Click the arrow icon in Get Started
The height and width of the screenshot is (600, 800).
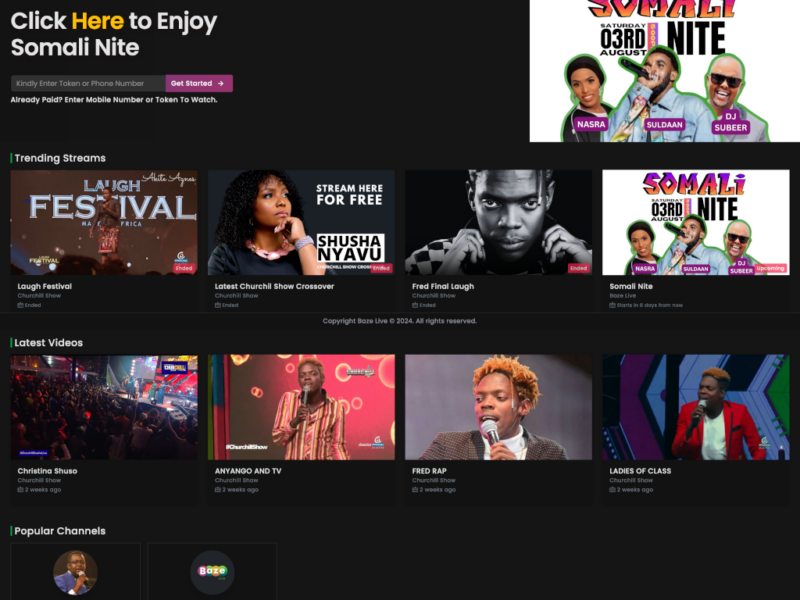point(221,84)
